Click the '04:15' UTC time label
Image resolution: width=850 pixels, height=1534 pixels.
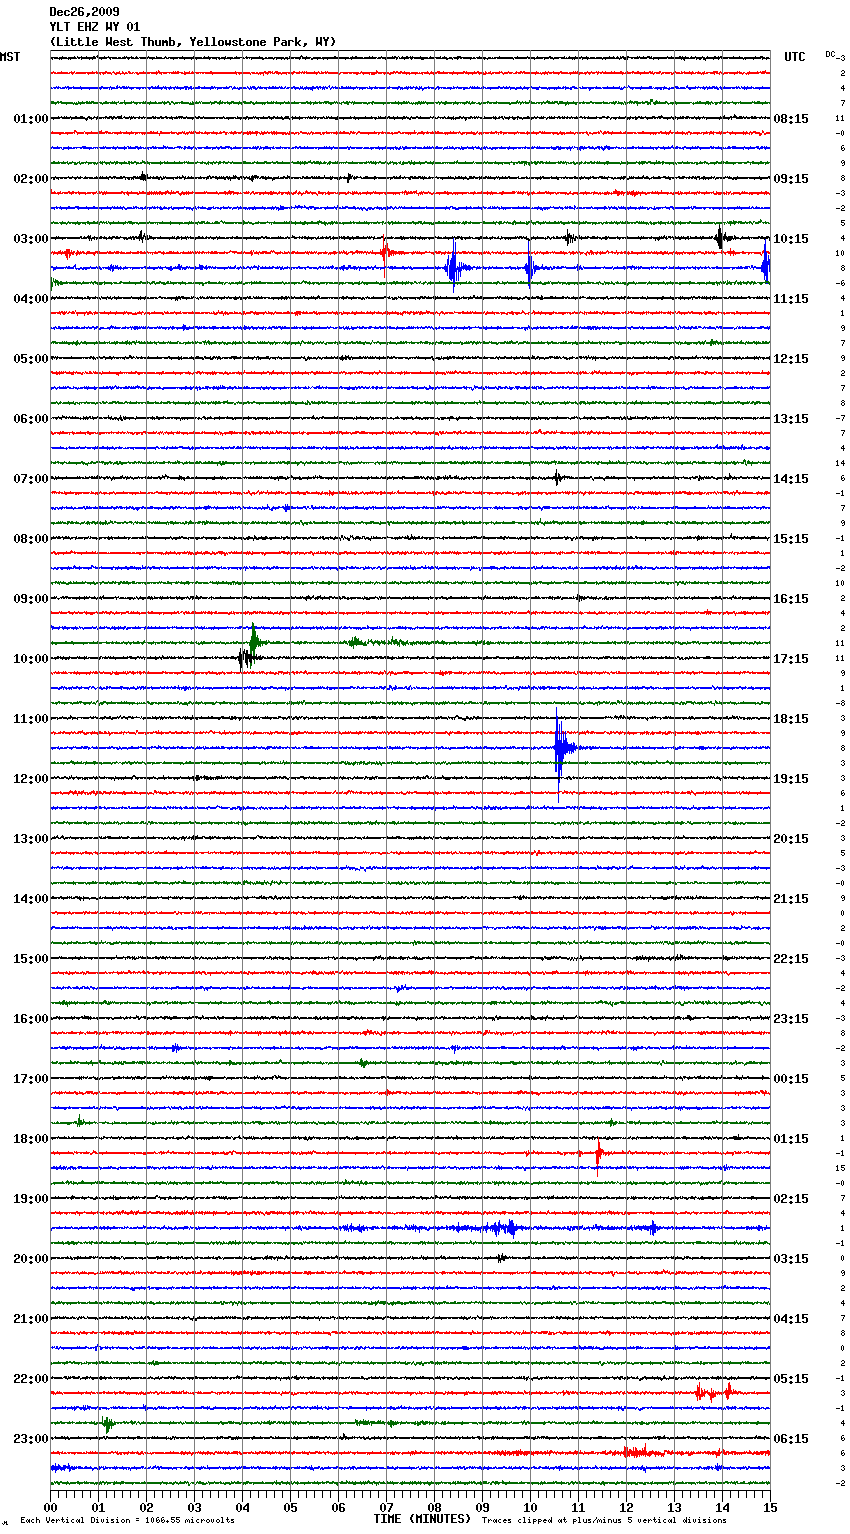[x=791, y=1319]
